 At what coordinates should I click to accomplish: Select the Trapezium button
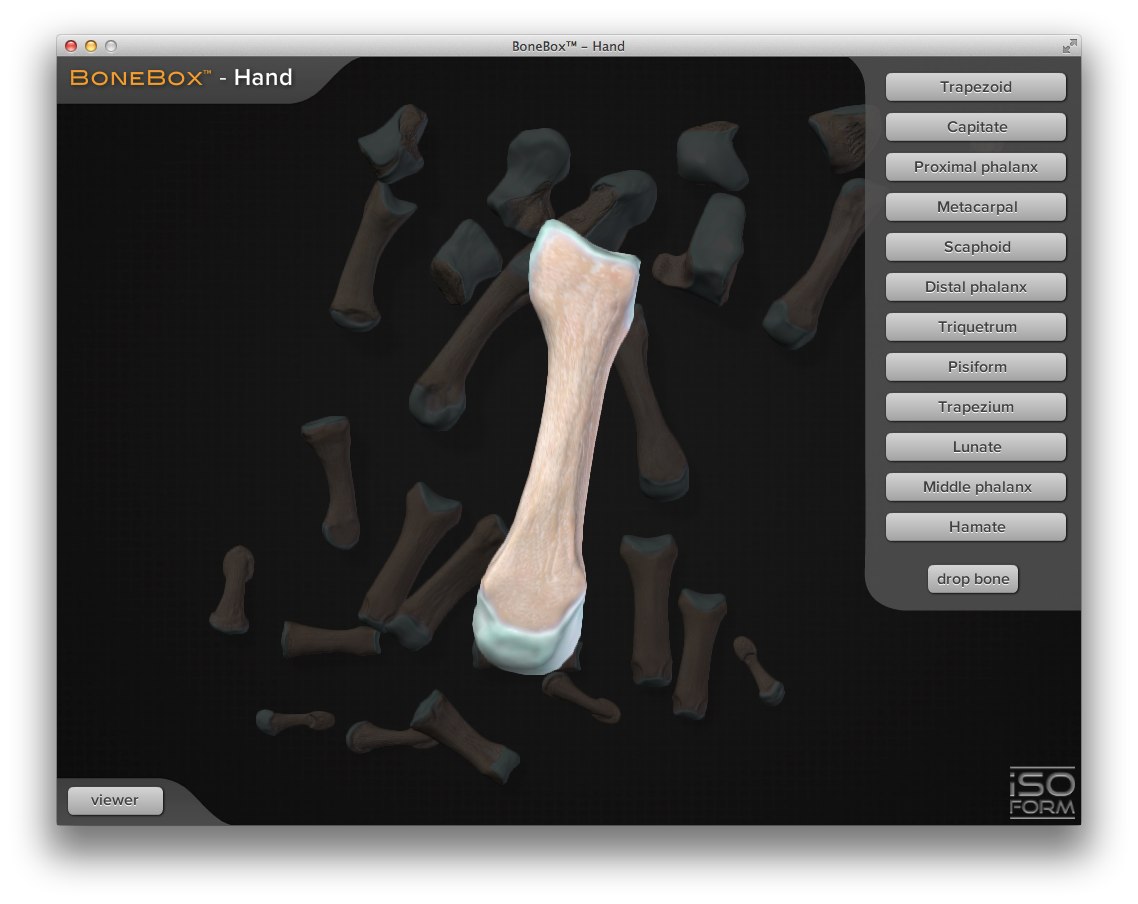click(975, 407)
